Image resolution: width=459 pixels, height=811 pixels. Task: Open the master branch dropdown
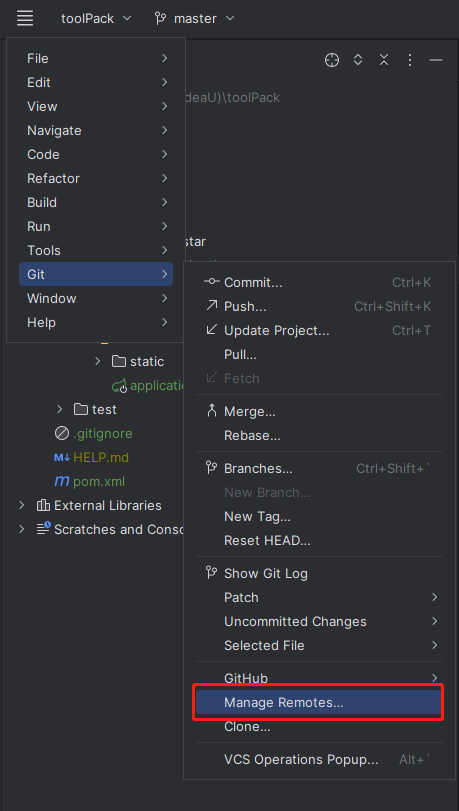click(194, 19)
